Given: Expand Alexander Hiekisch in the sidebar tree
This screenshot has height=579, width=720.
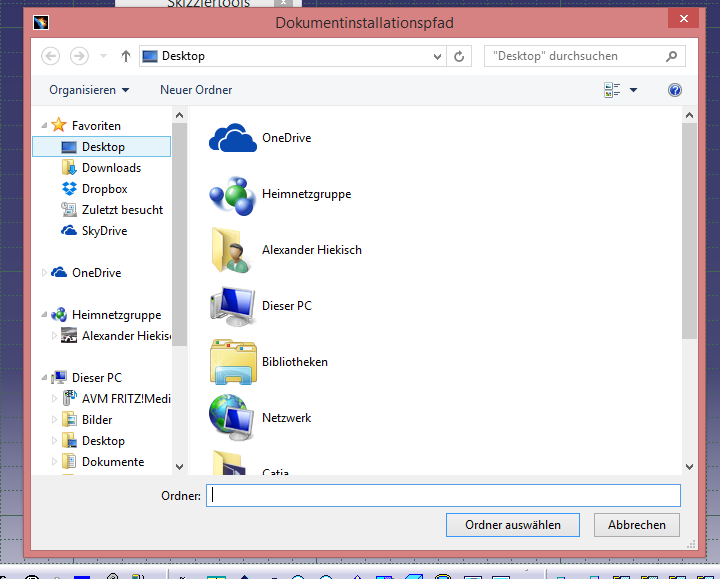Looking at the screenshot, I should (54, 336).
